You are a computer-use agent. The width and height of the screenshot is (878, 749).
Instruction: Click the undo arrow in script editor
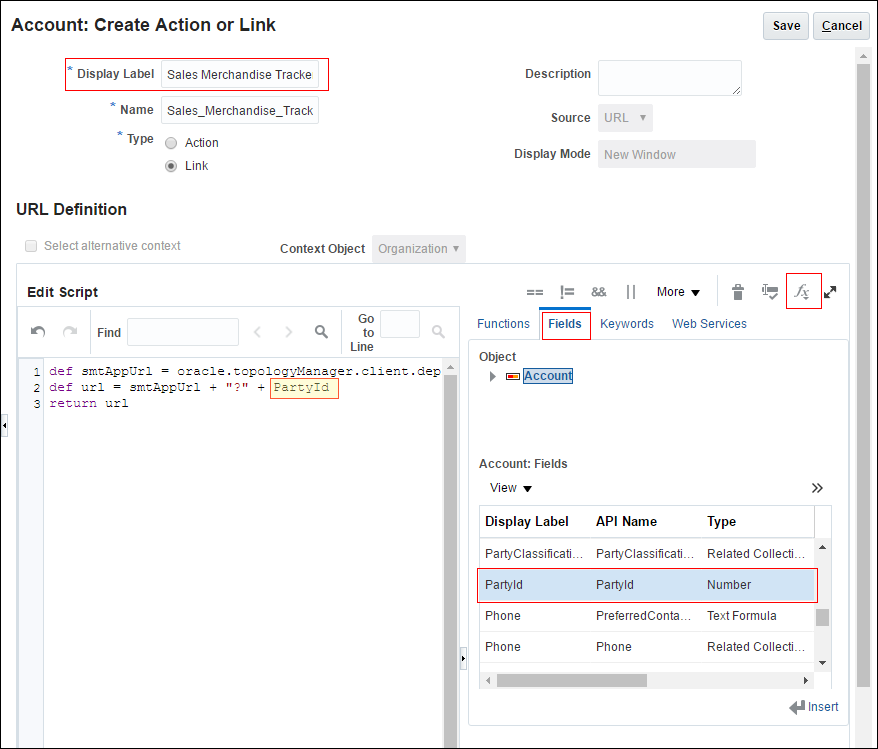point(38,331)
